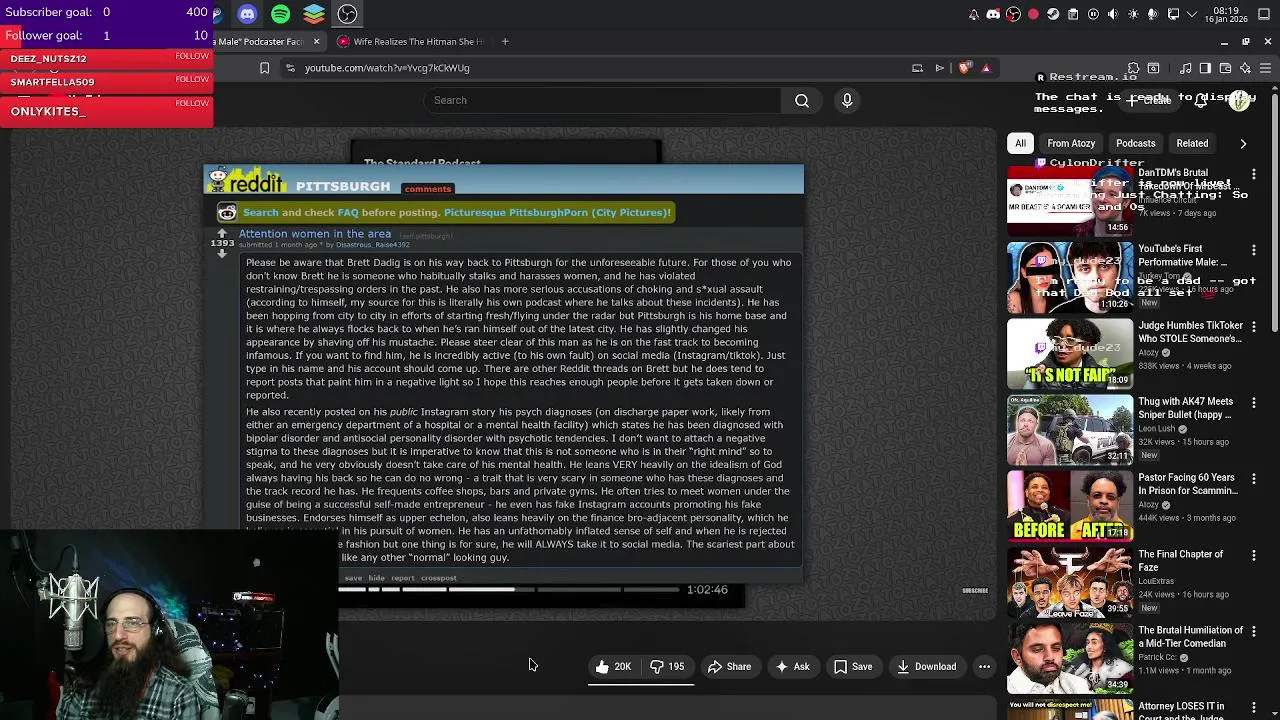Open 'Judge Humbles TikToker' video thumbnail
Viewport: 1280px width, 720px height.
(1070, 354)
